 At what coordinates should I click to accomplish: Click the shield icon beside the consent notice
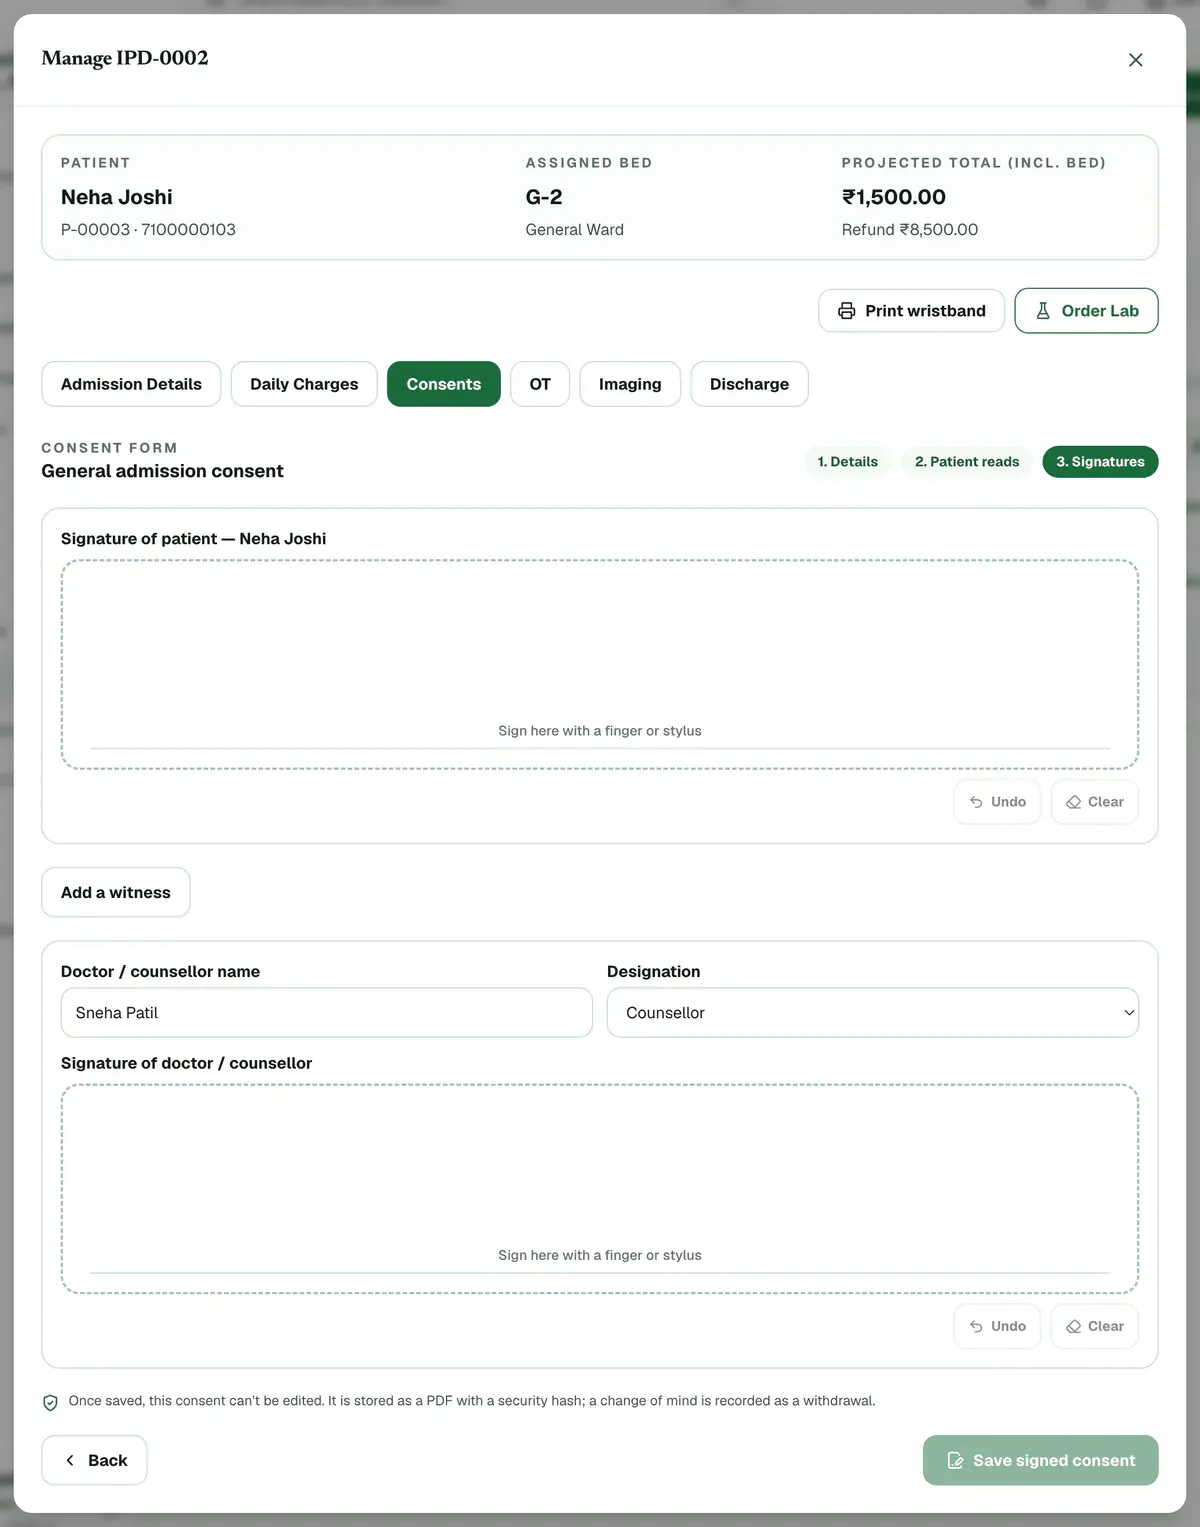pos(50,1402)
